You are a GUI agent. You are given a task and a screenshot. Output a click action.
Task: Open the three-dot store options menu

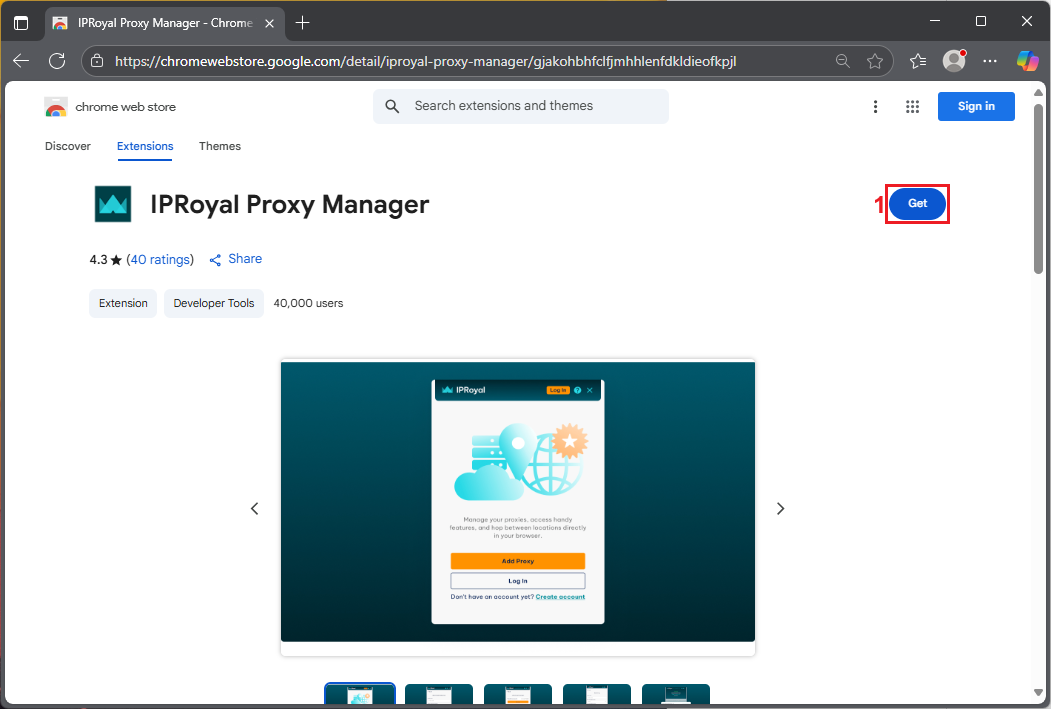[875, 107]
